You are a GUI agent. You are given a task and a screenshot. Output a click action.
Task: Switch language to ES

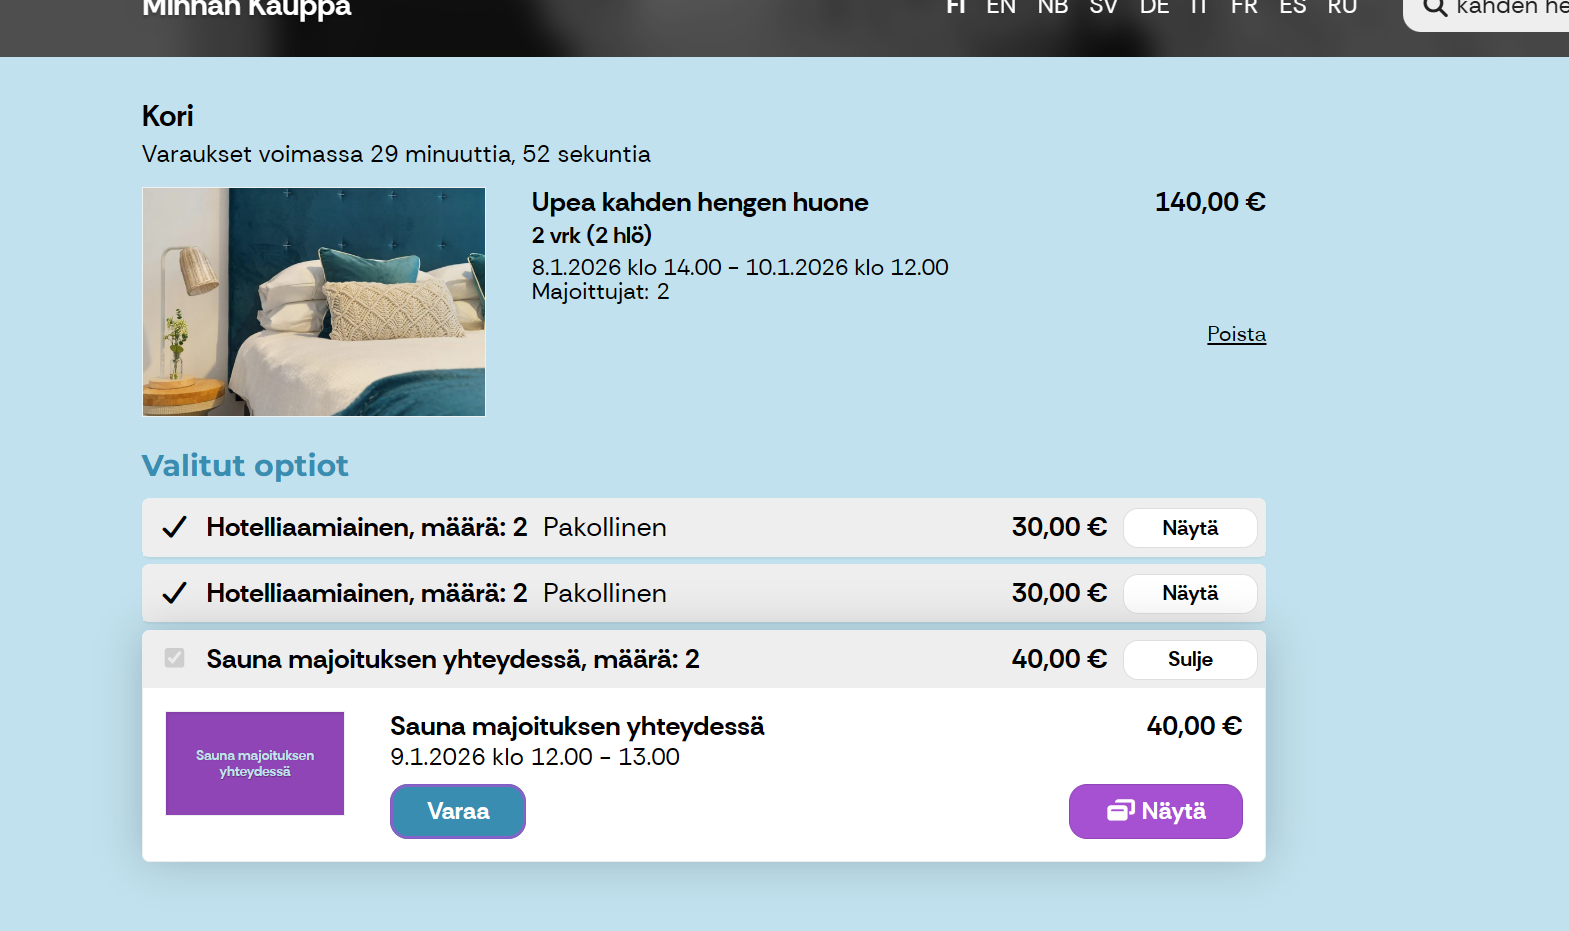1293,8
